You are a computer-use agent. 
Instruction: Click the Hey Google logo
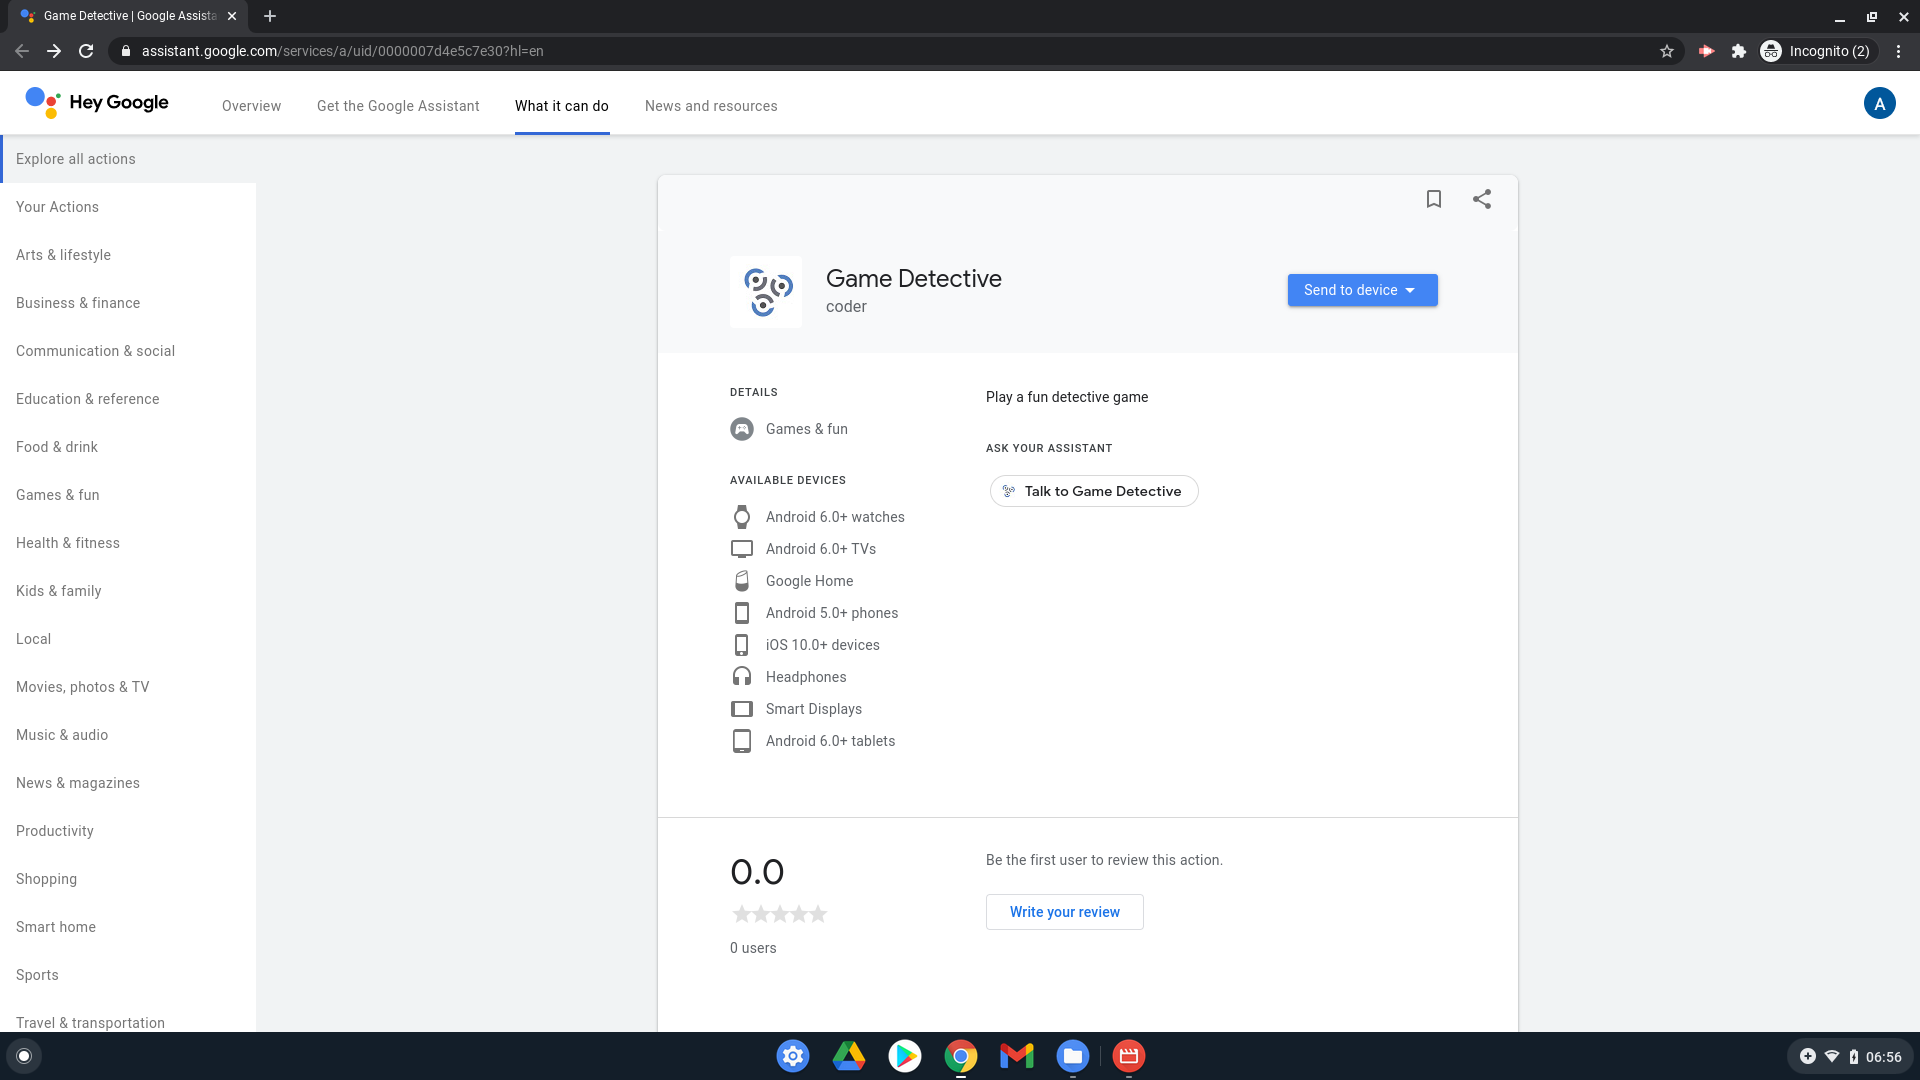click(x=97, y=102)
